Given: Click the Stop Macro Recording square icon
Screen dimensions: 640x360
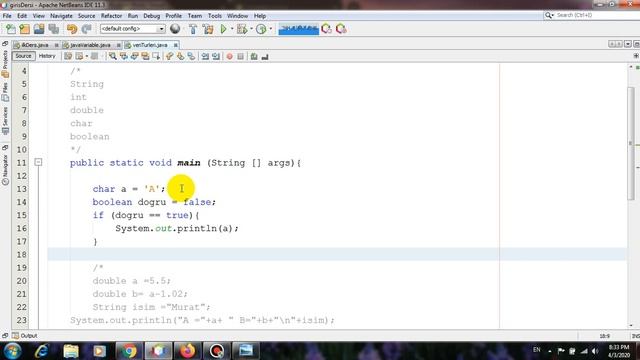Looking at the screenshot, I should coord(240,56).
